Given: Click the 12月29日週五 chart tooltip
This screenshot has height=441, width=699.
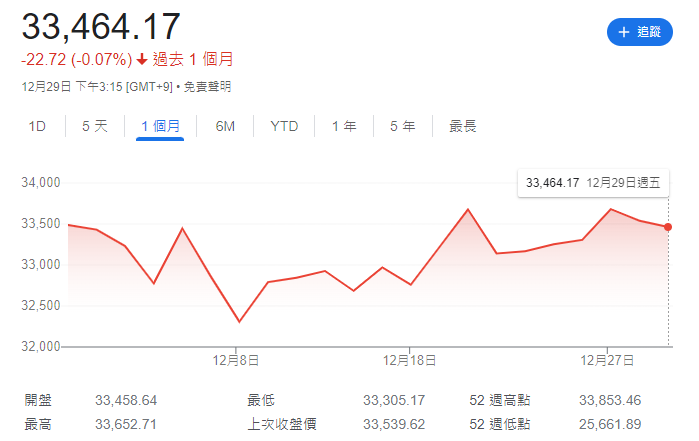Looking at the screenshot, I should tap(592, 182).
